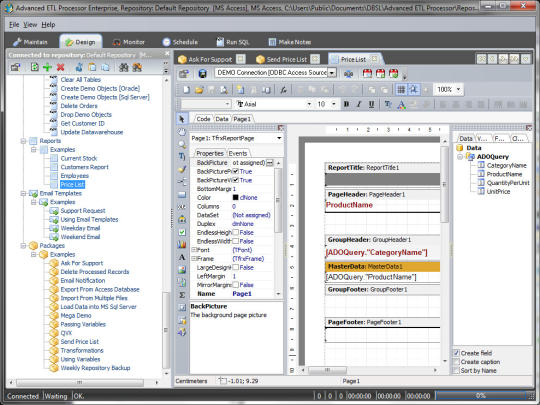Open DEMO Connection dropdown
540x405 pixels.
tap(332, 73)
